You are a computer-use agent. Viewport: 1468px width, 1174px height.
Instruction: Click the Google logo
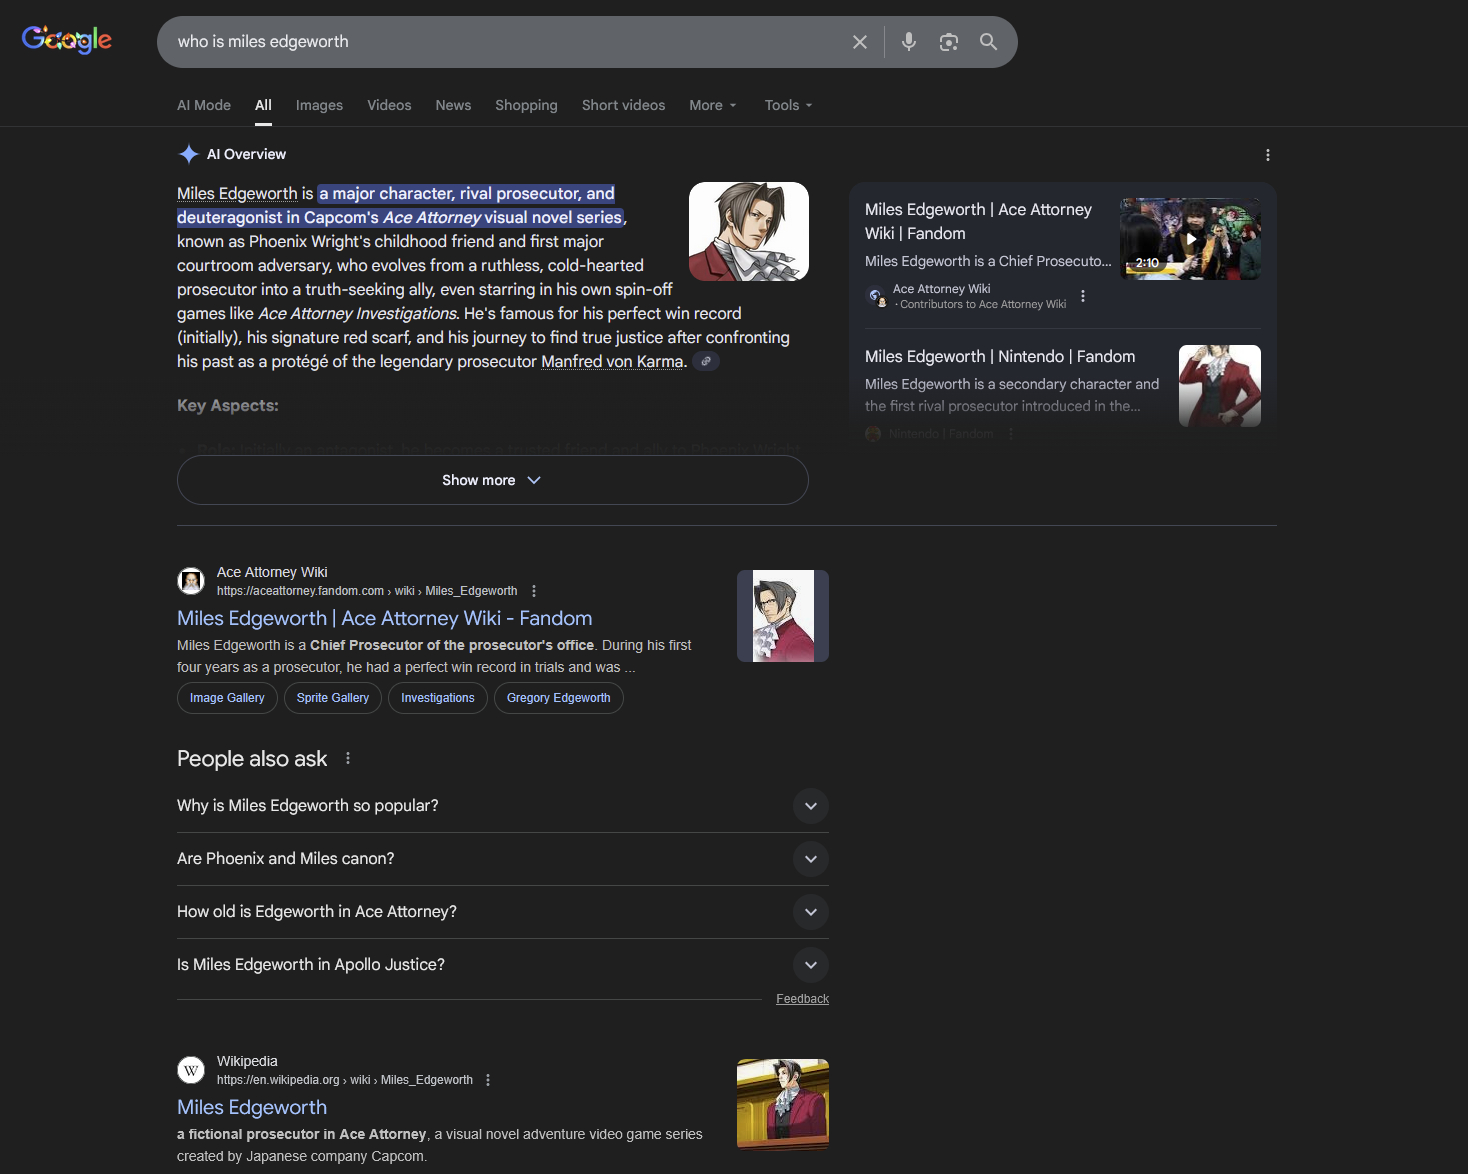67,40
